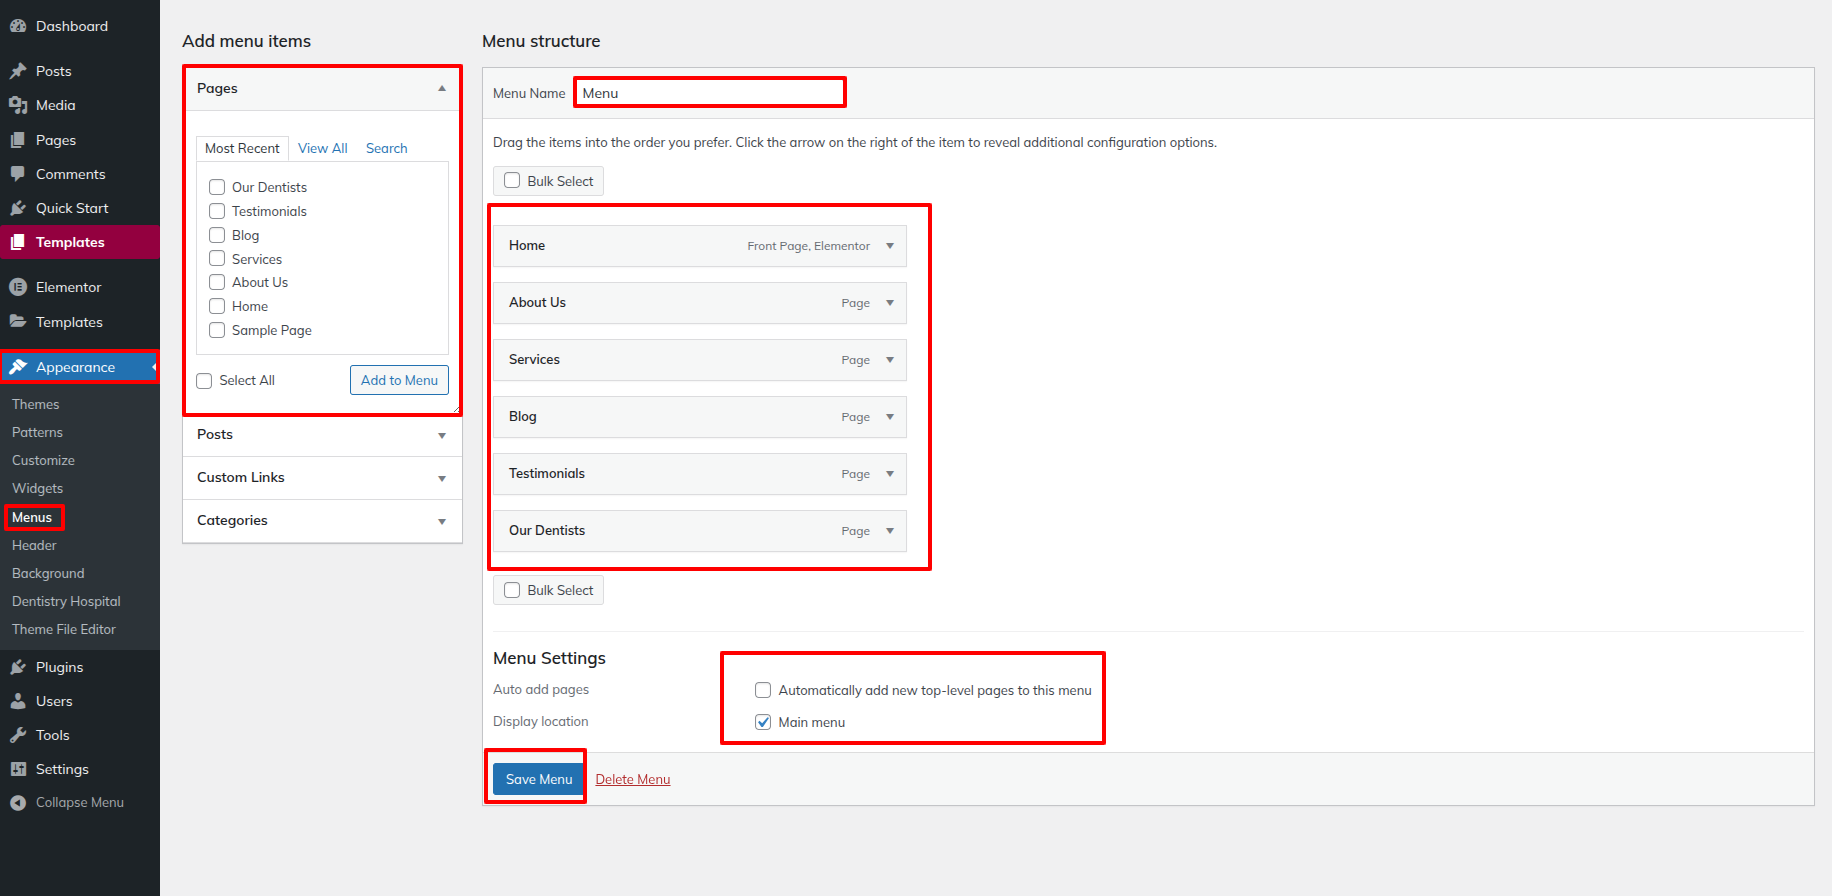Expand the Custom Links panel
The image size is (1832, 896).
(x=441, y=478)
